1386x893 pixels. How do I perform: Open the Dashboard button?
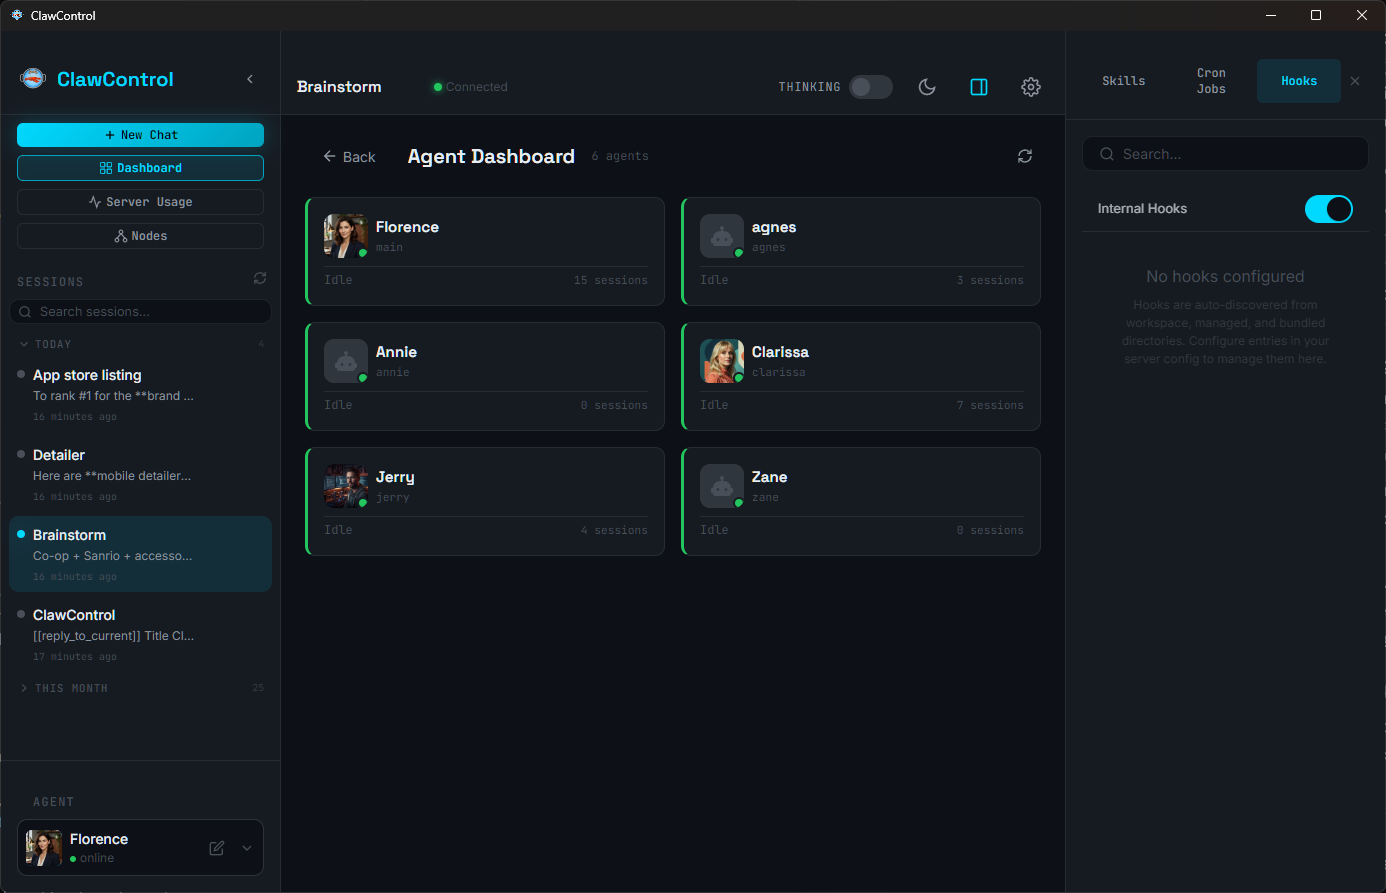coord(140,167)
